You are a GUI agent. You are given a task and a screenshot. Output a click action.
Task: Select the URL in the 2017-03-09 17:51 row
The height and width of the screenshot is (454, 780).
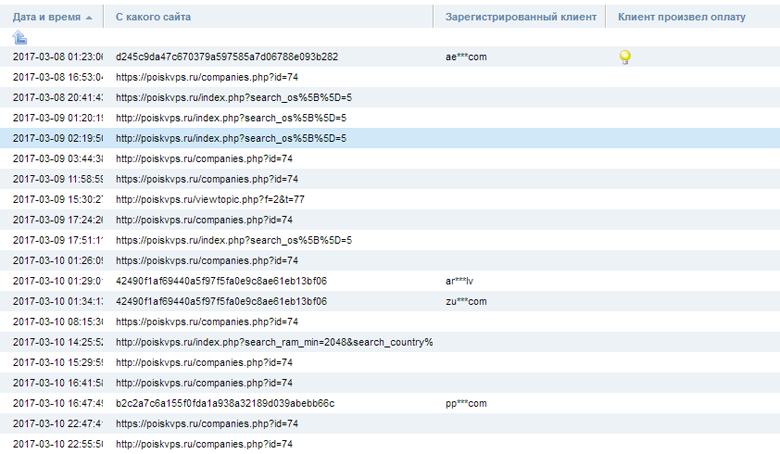coord(234,240)
